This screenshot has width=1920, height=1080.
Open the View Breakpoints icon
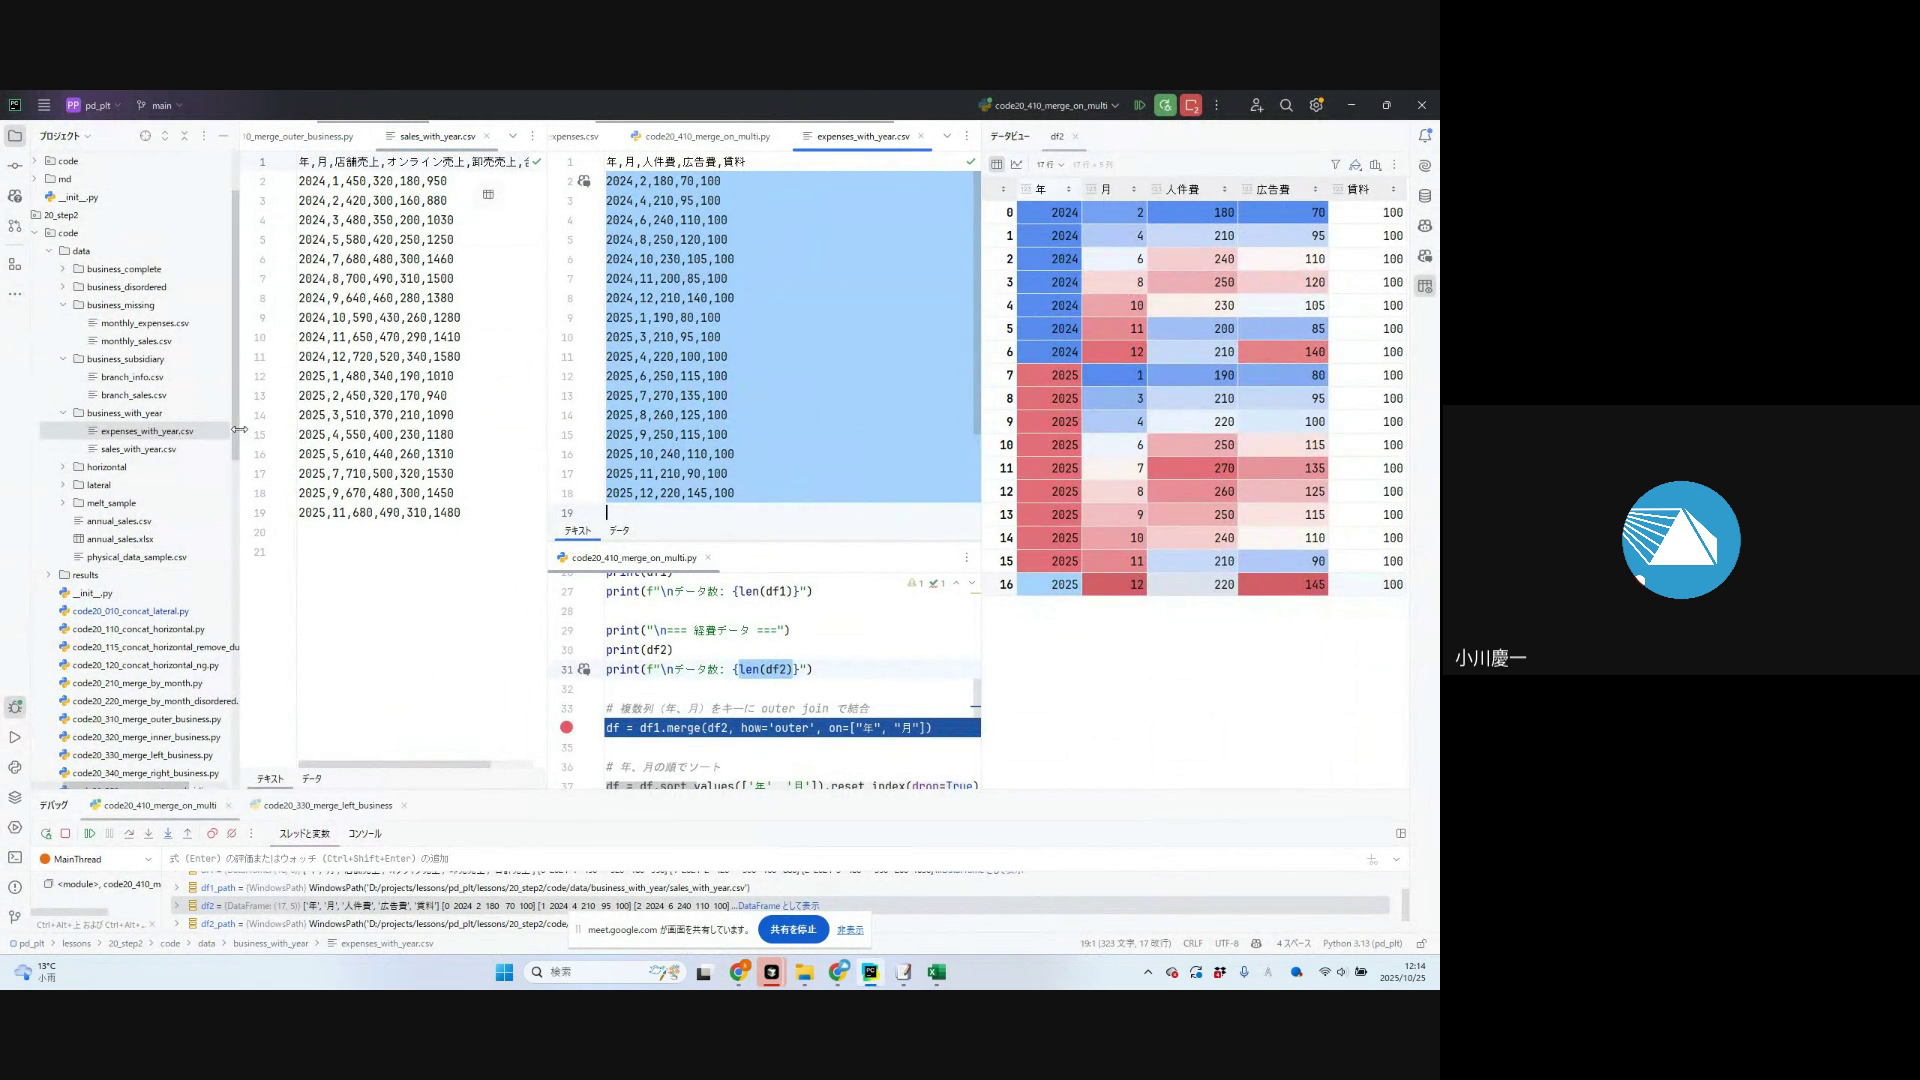(x=212, y=834)
